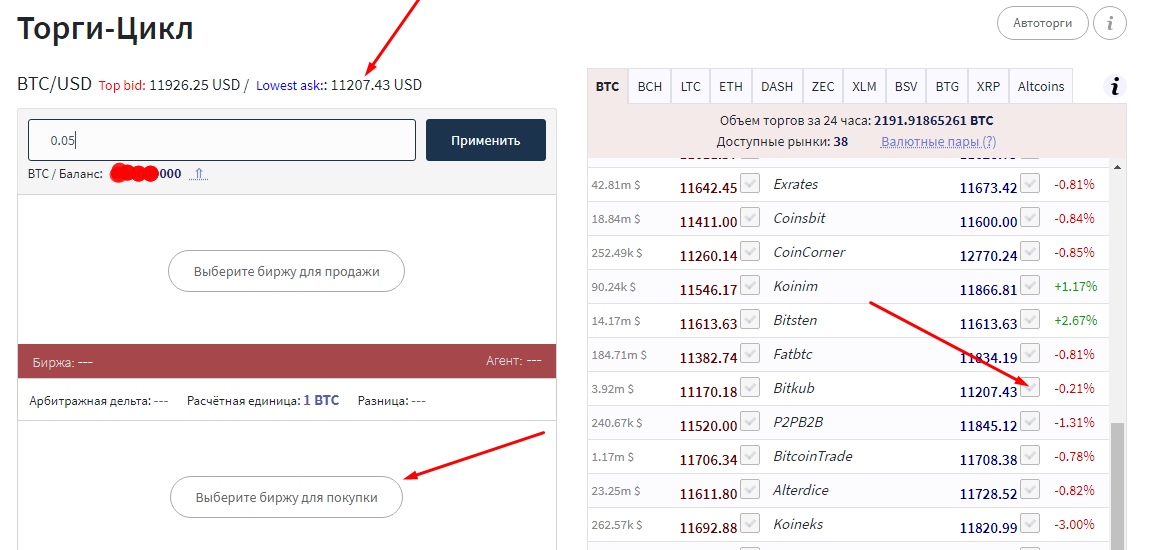Check BitcoinTrade ask checkbox at 11708.38
1161x550 pixels.
(x=1030, y=456)
